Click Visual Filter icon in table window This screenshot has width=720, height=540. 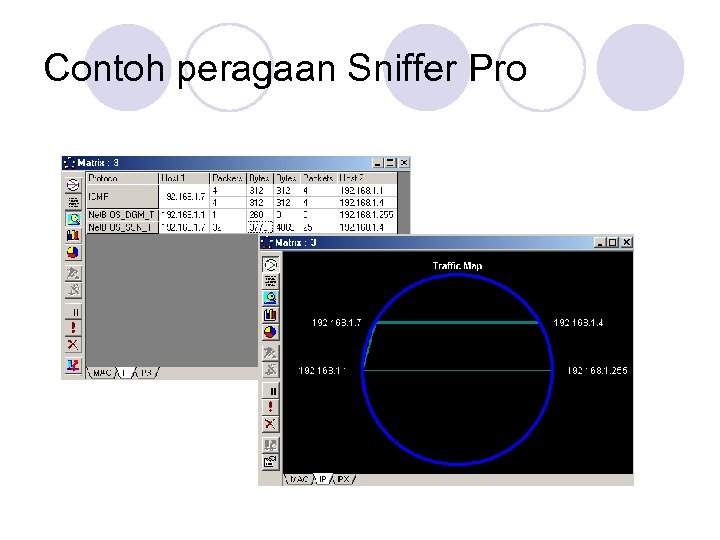coord(73,290)
